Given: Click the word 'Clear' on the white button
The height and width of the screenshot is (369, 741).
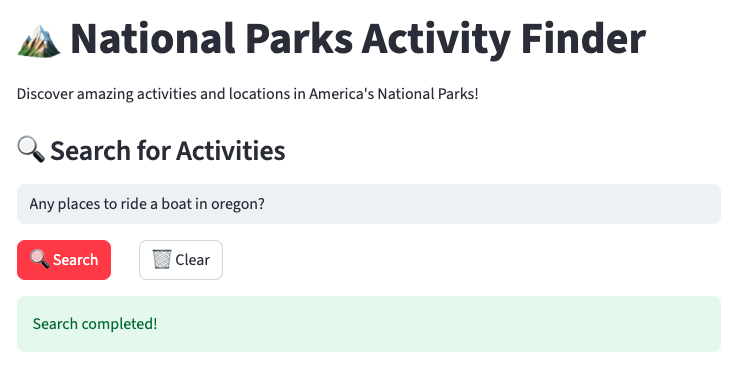Looking at the screenshot, I should (192, 260).
